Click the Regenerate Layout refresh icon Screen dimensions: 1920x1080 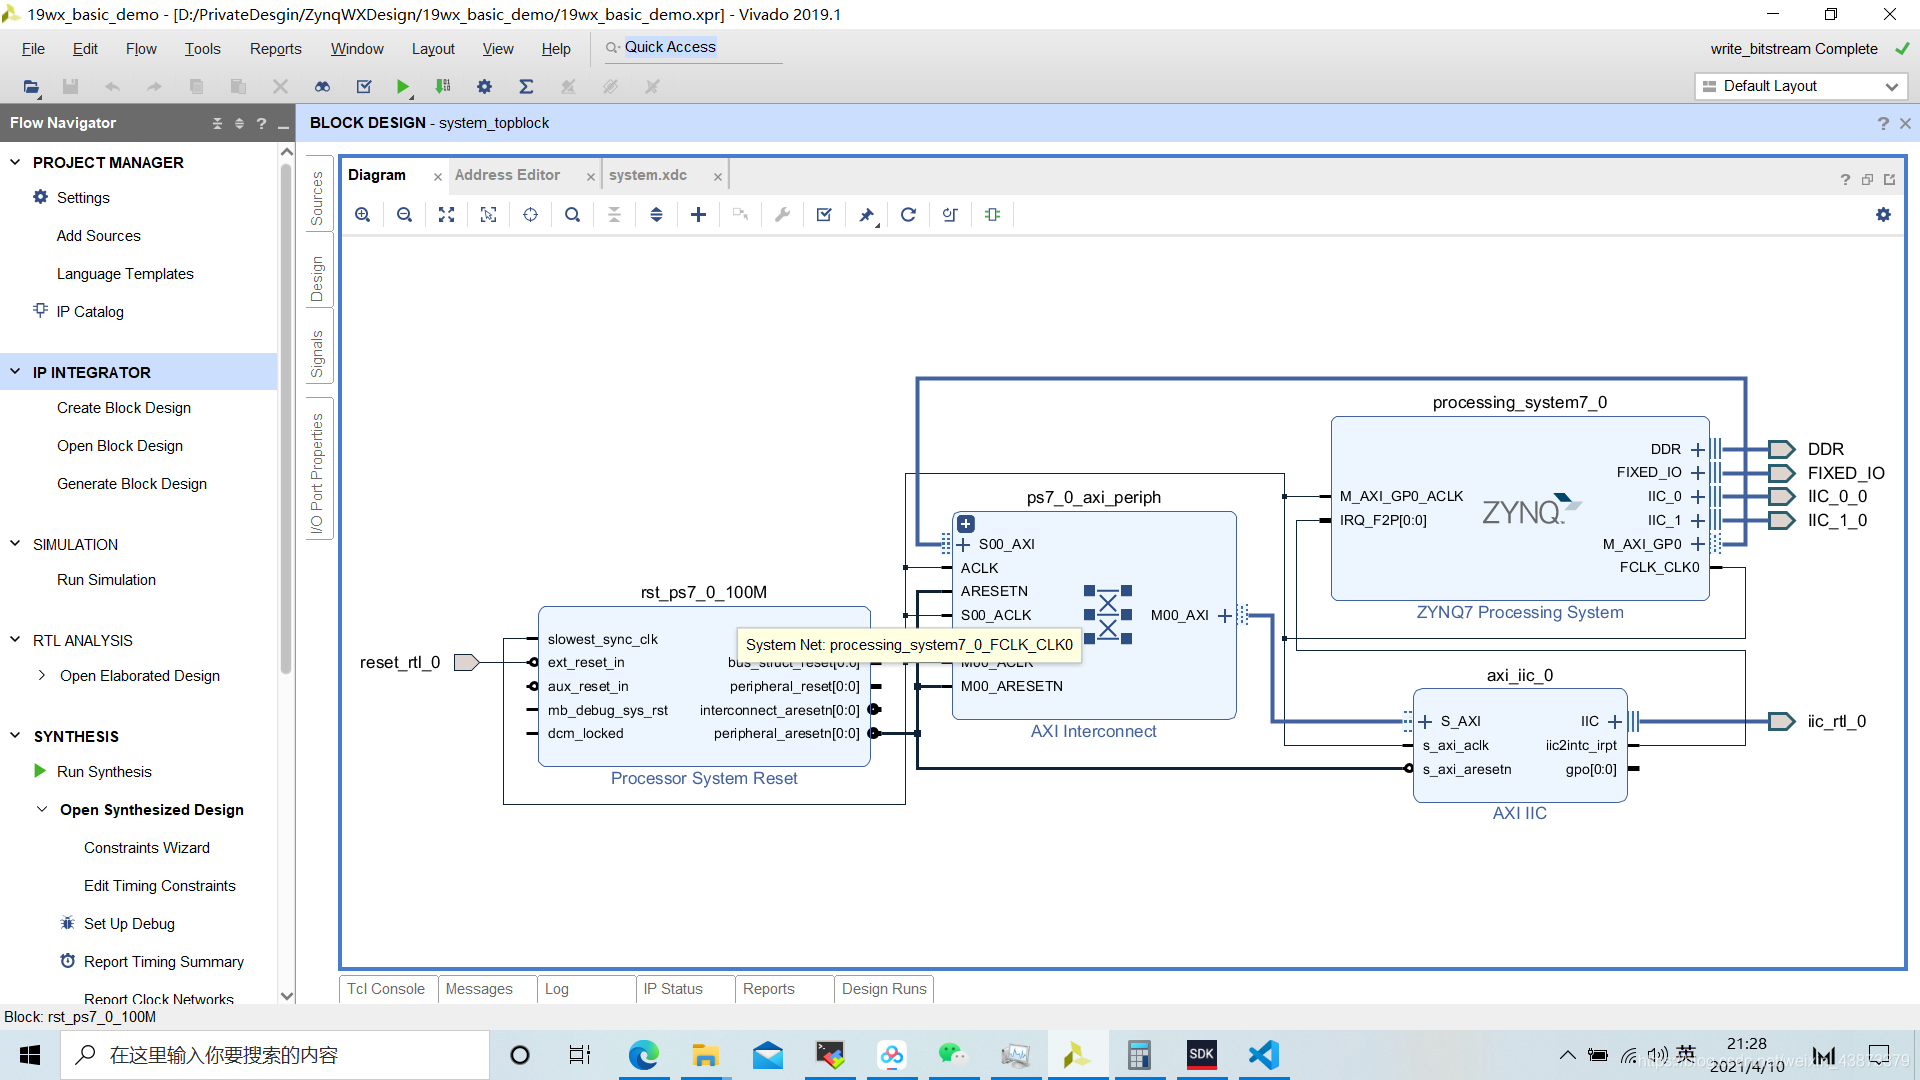(x=909, y=215)
